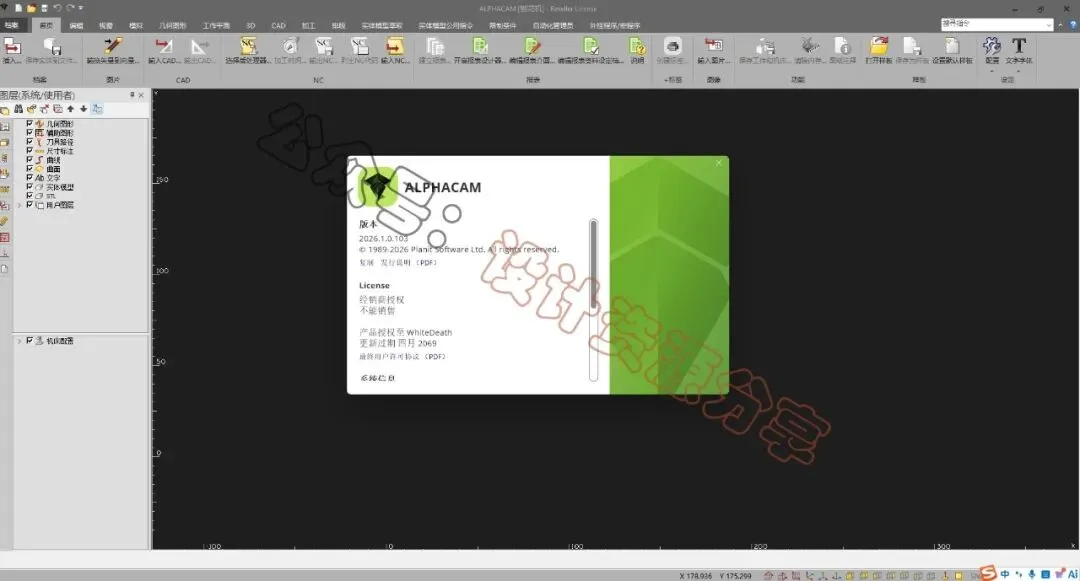Click the binoculars find icon in layers panel
Screen dimensions: 1080x581
click(19, 109)
